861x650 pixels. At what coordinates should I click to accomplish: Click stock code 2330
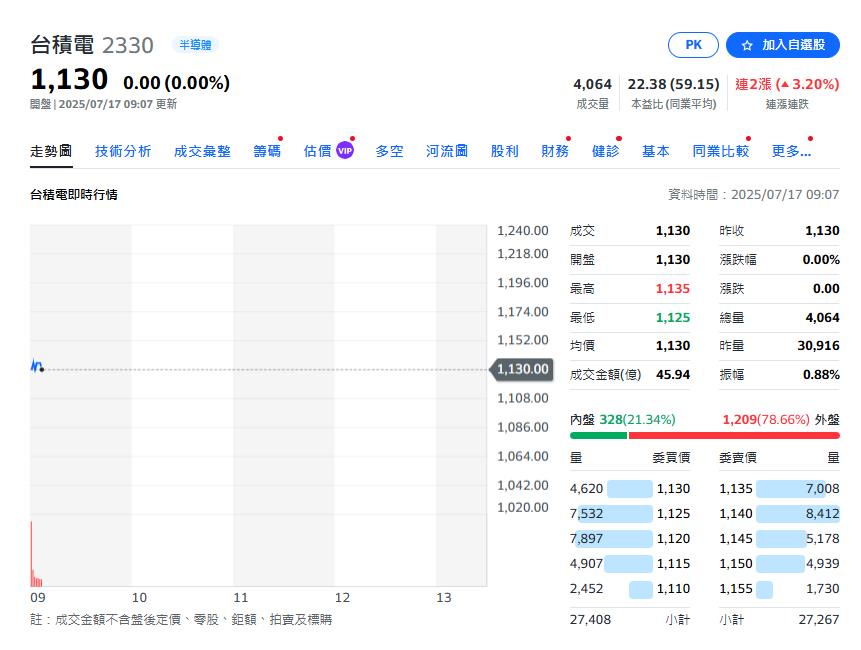click(128, 46)
